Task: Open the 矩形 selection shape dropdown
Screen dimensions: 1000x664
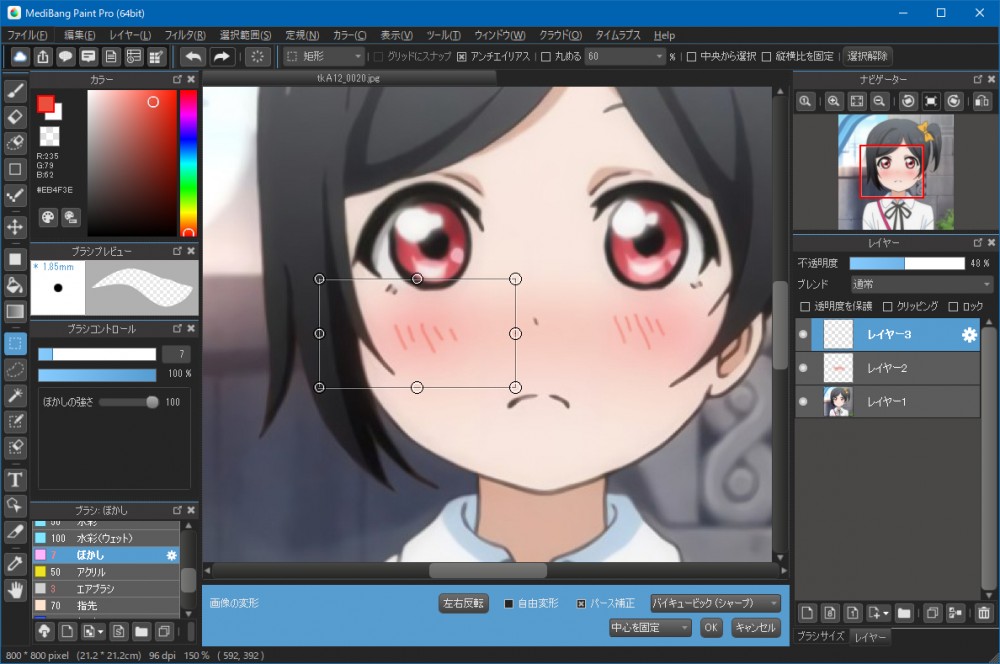Action: 324,57
